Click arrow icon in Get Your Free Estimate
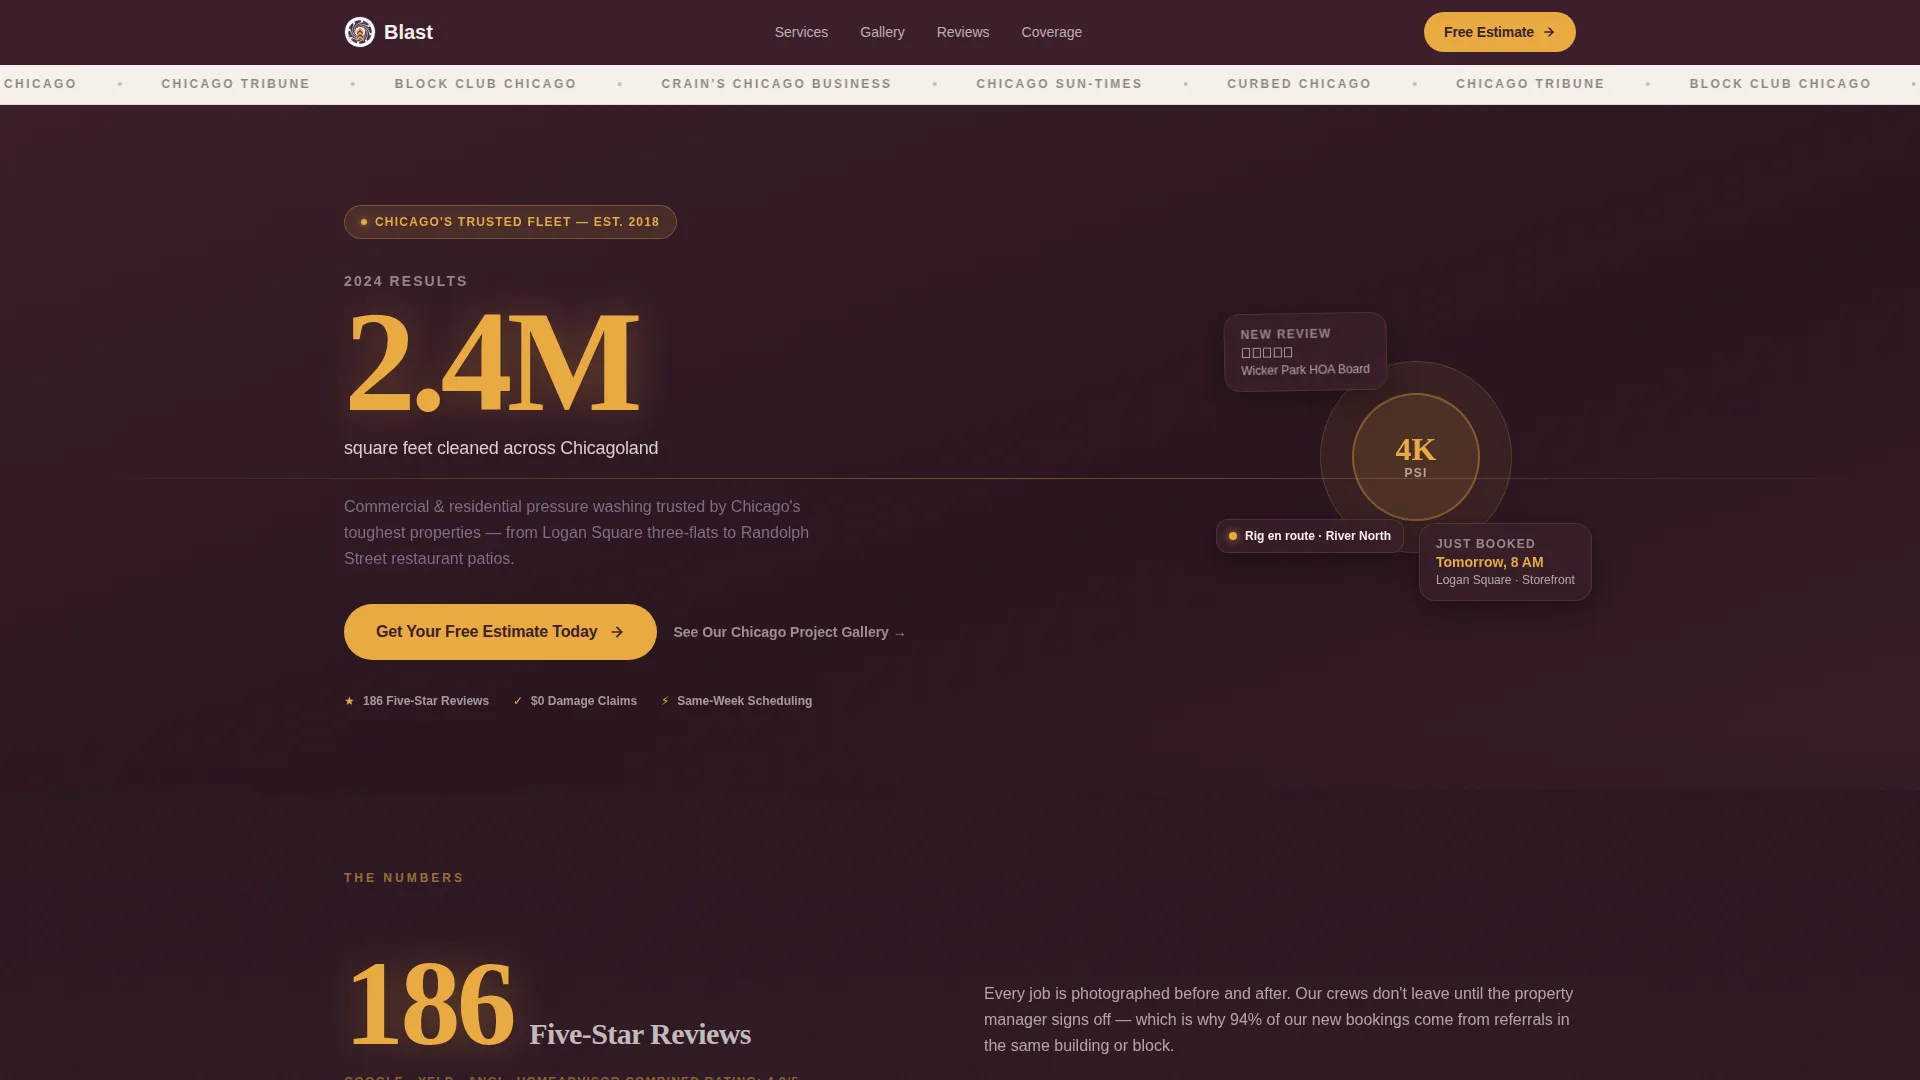The width and height of the screenshot is (1920, 1080). [617, 632]
